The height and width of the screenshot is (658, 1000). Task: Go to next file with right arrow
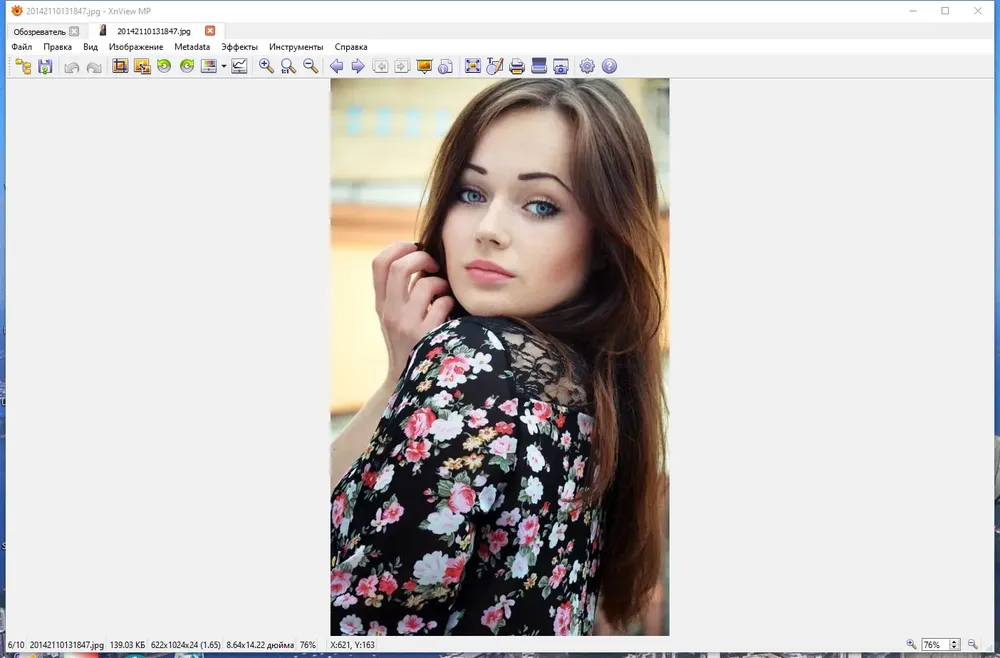(358, 66)
